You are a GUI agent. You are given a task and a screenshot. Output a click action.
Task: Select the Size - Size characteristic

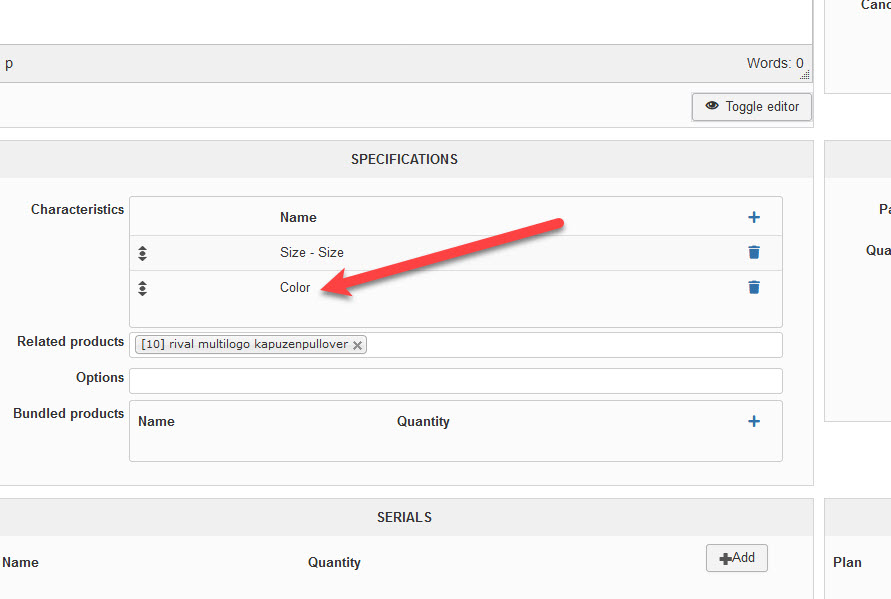(311, 253)
